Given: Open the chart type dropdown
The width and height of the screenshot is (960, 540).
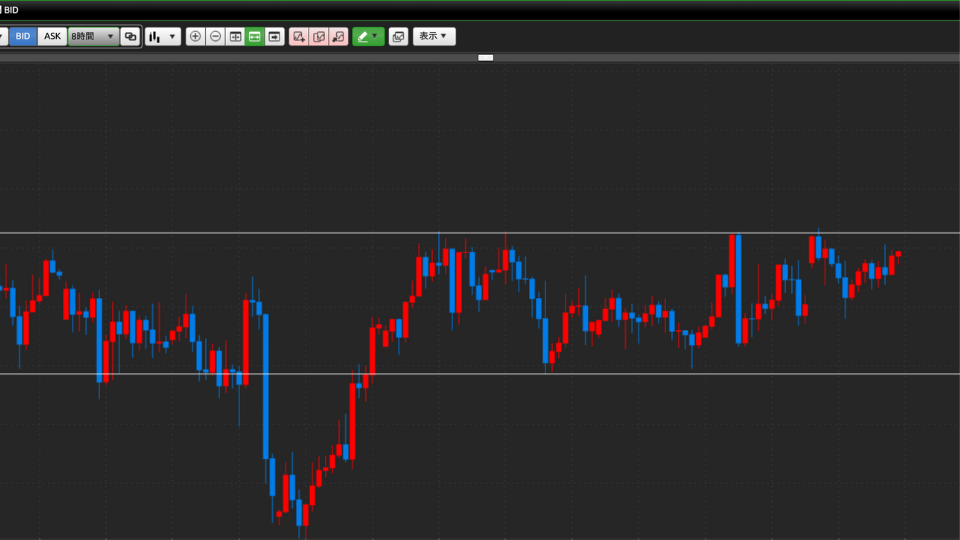Looking at the screenshot, I should tap(163, 36).
